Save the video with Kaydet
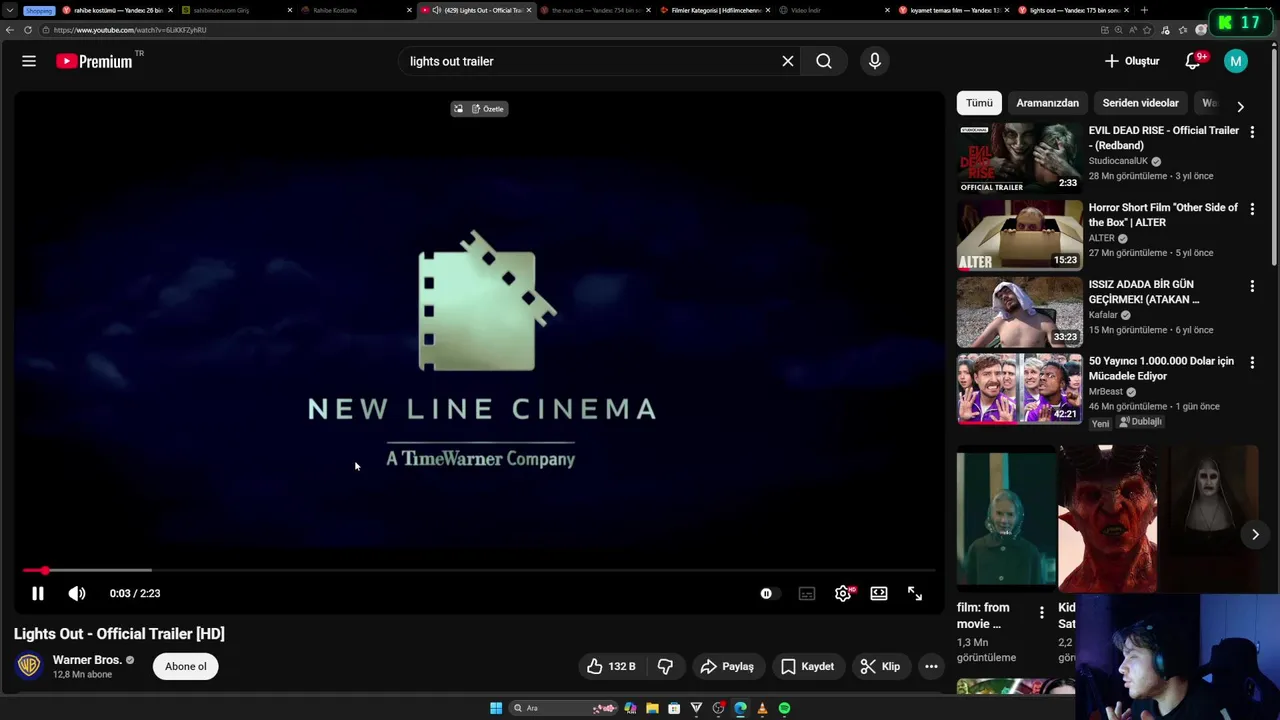The image size is (1280, 720). click(807, 666)
